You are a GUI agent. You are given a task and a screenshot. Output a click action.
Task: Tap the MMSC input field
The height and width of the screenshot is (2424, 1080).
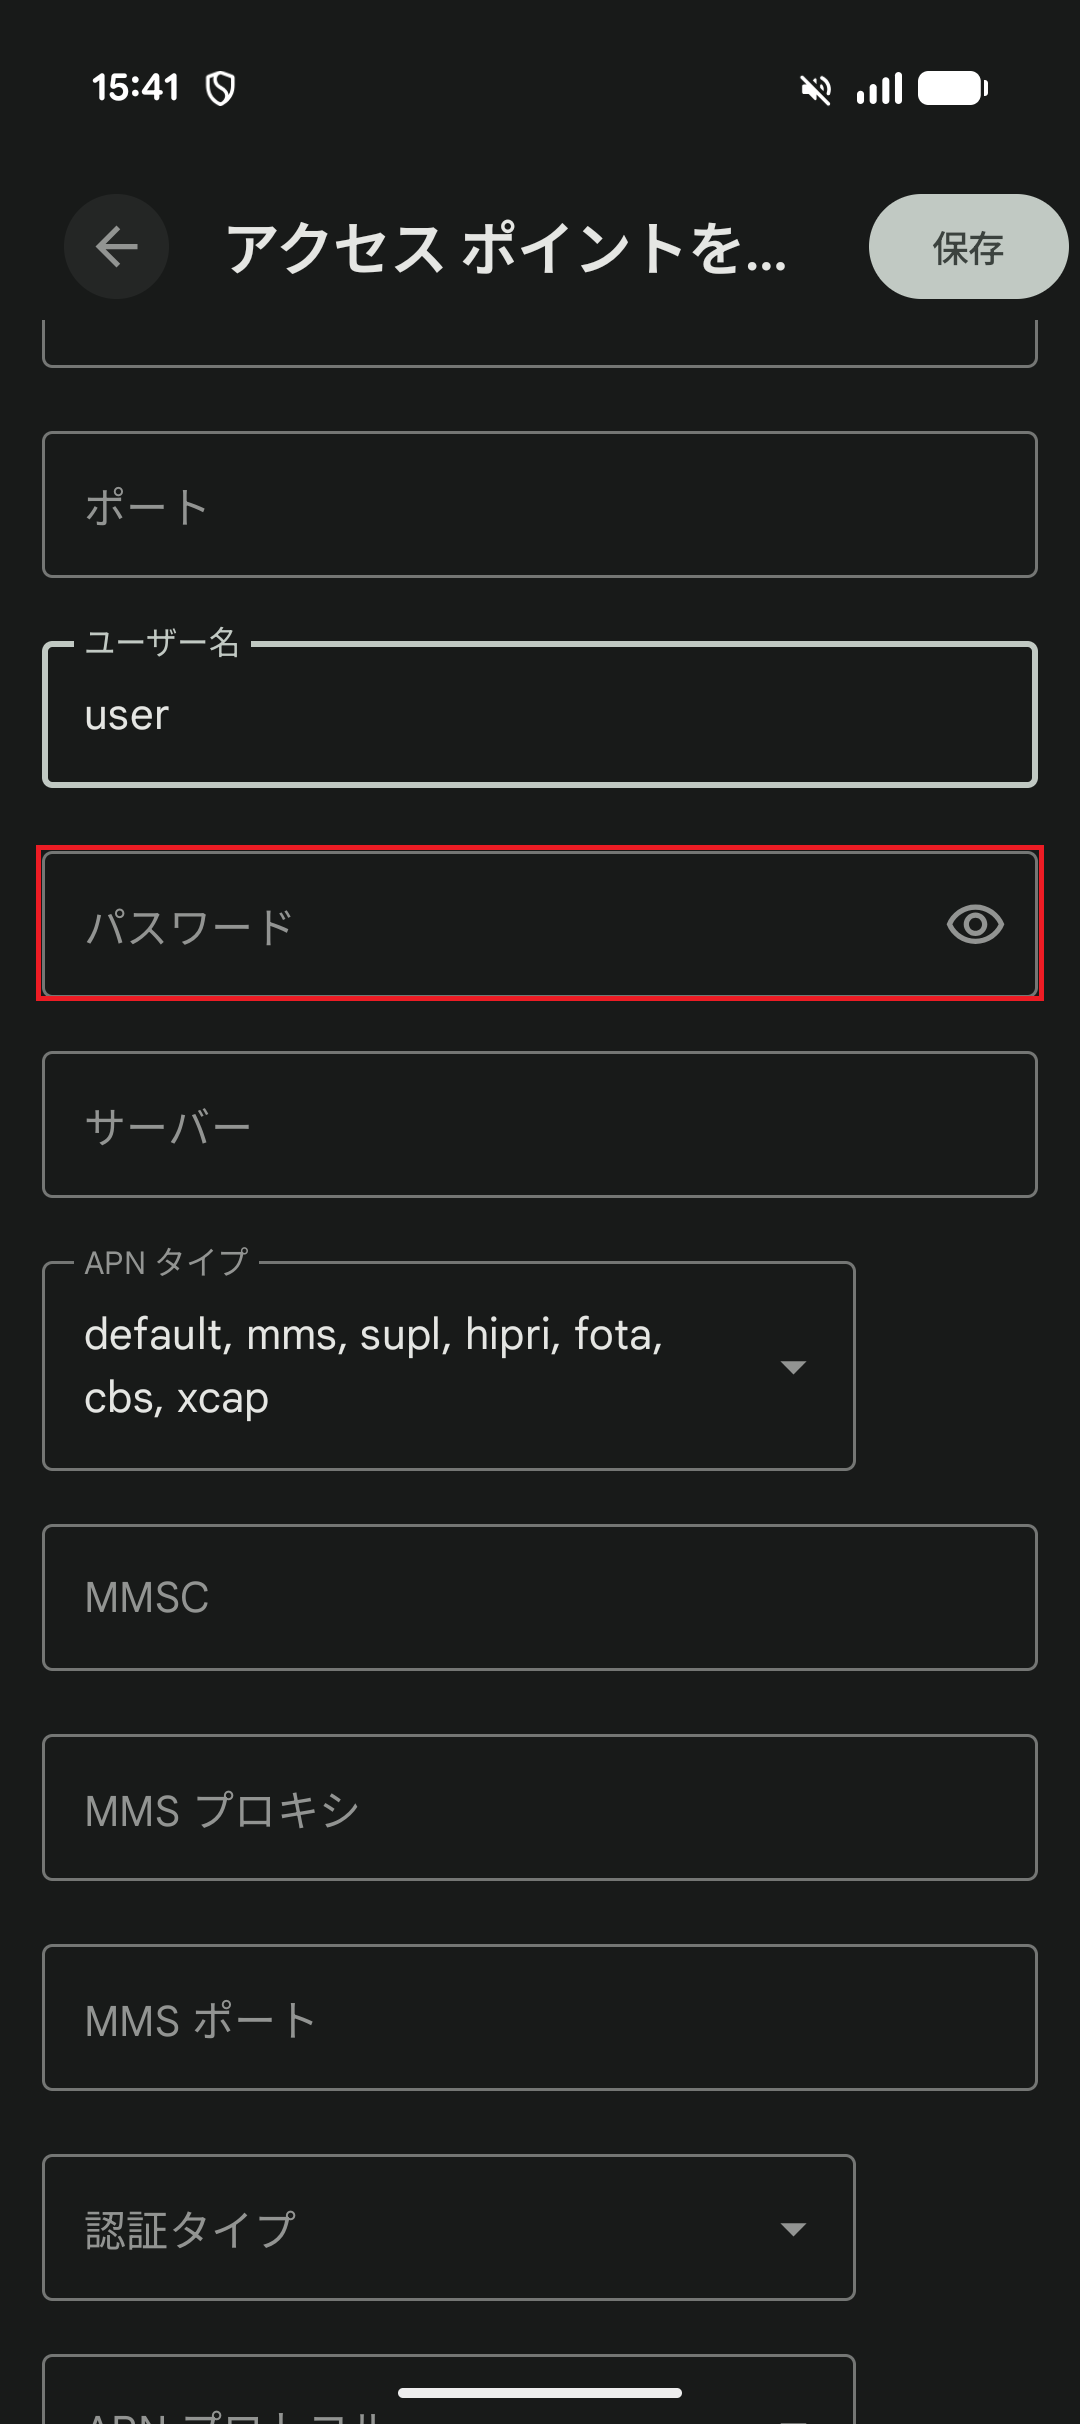[x=540, y=1597]
